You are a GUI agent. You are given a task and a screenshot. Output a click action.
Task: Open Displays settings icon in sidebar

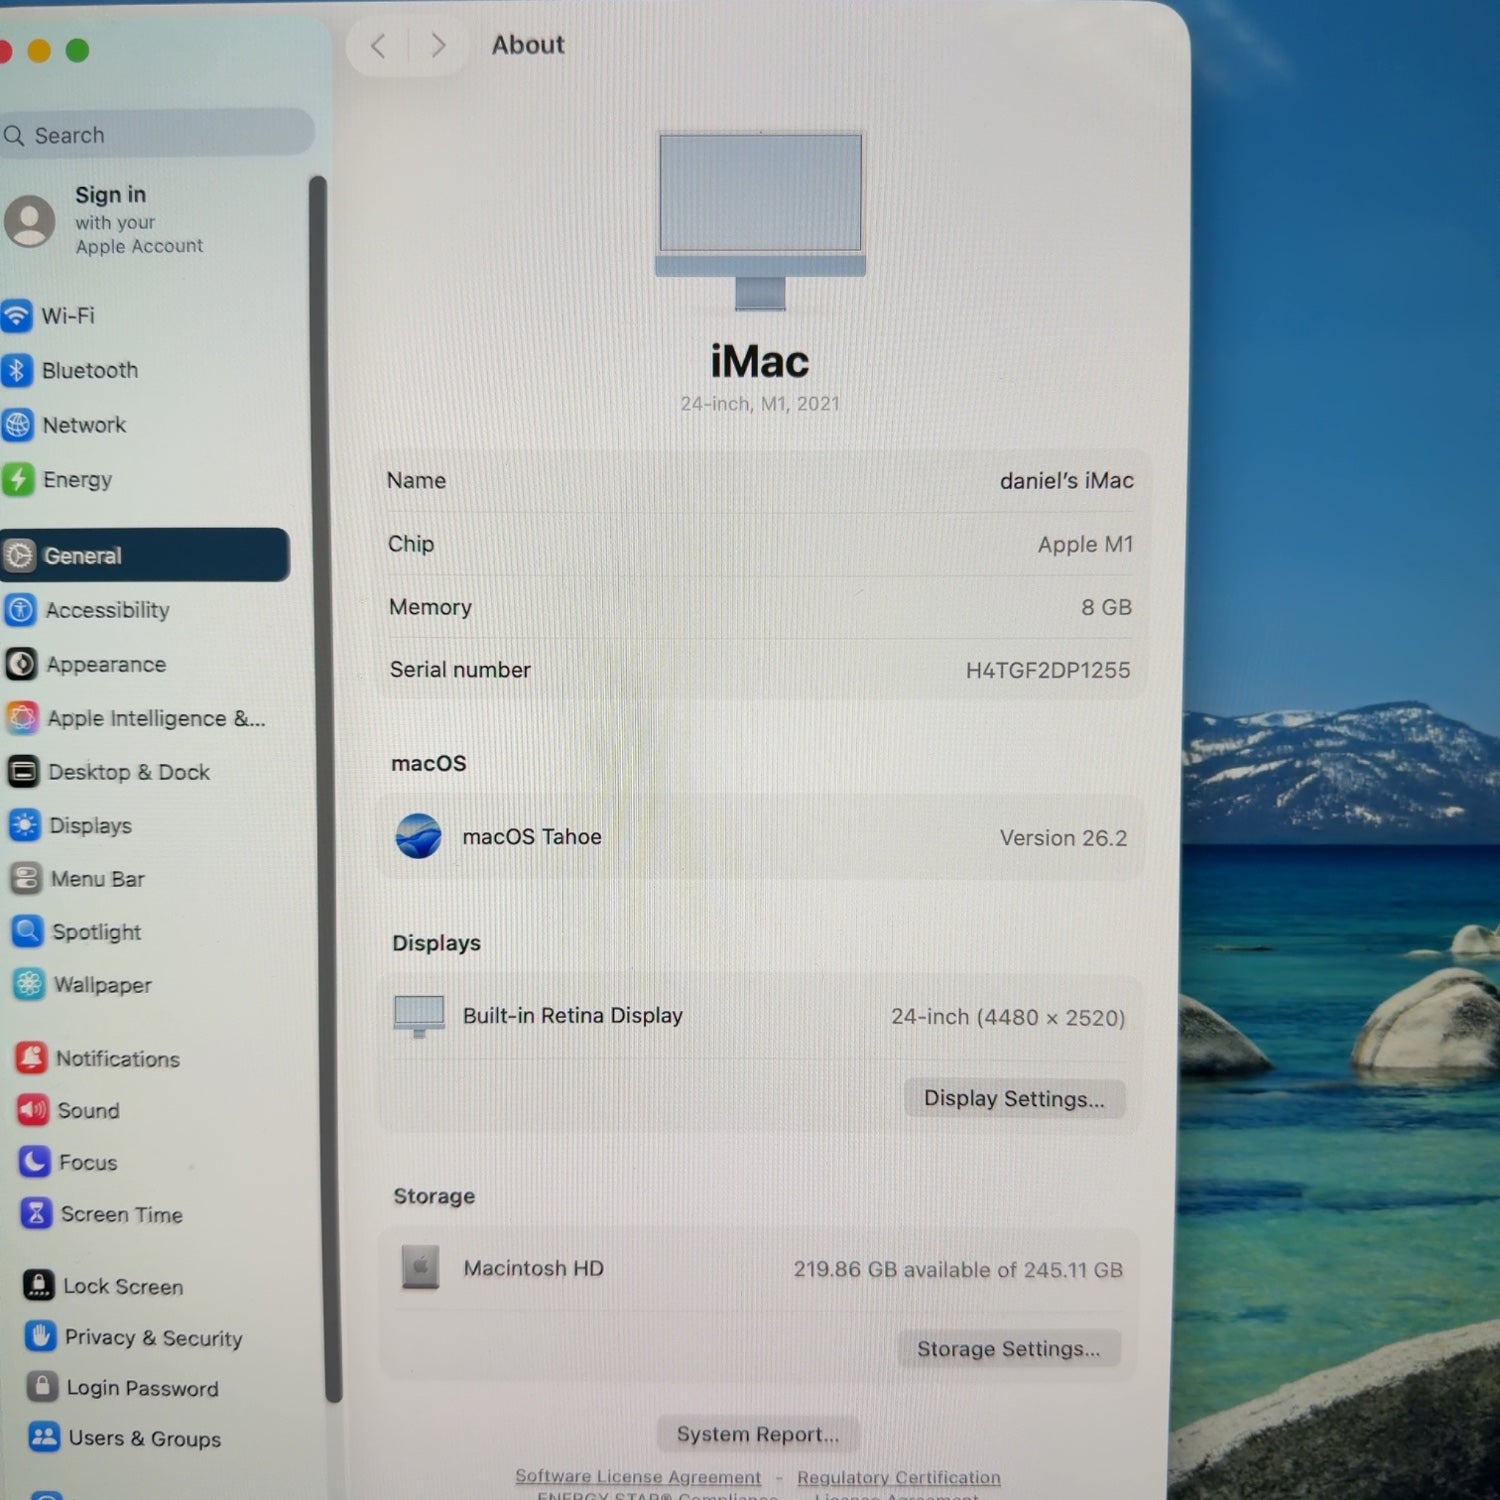pos(24,825)
